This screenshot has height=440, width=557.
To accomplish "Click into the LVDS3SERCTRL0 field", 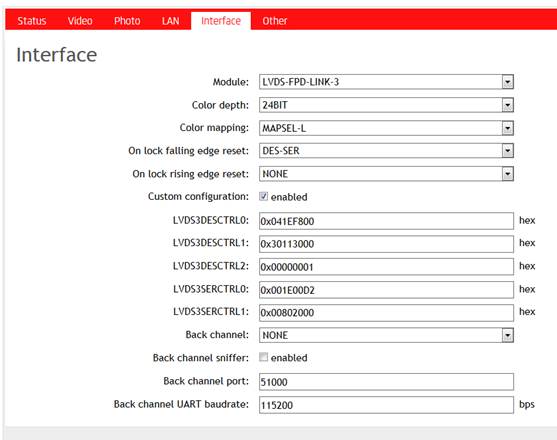I will pyautogui.click(x=386, y=290).
